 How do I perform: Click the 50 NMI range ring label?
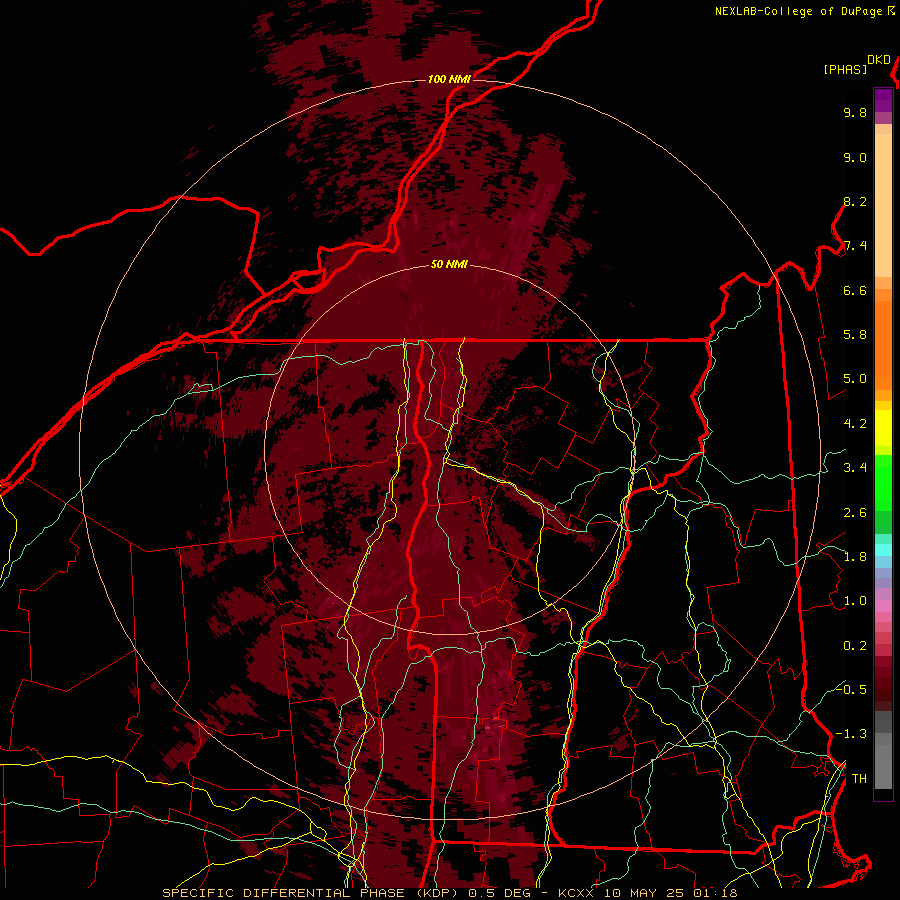click(x=449, y=264)
